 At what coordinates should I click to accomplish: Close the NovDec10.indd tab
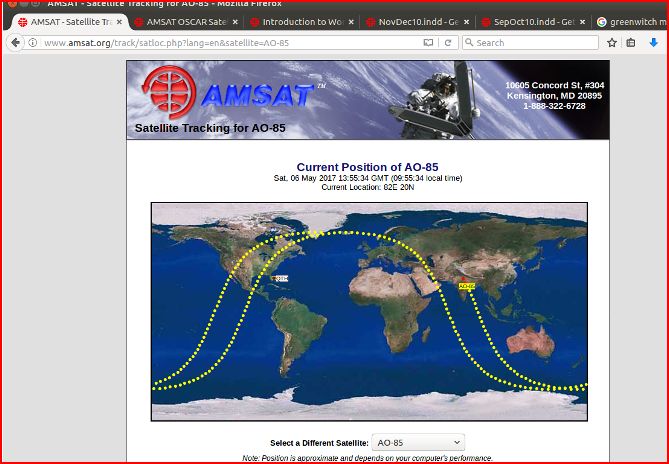pos(466,22)
